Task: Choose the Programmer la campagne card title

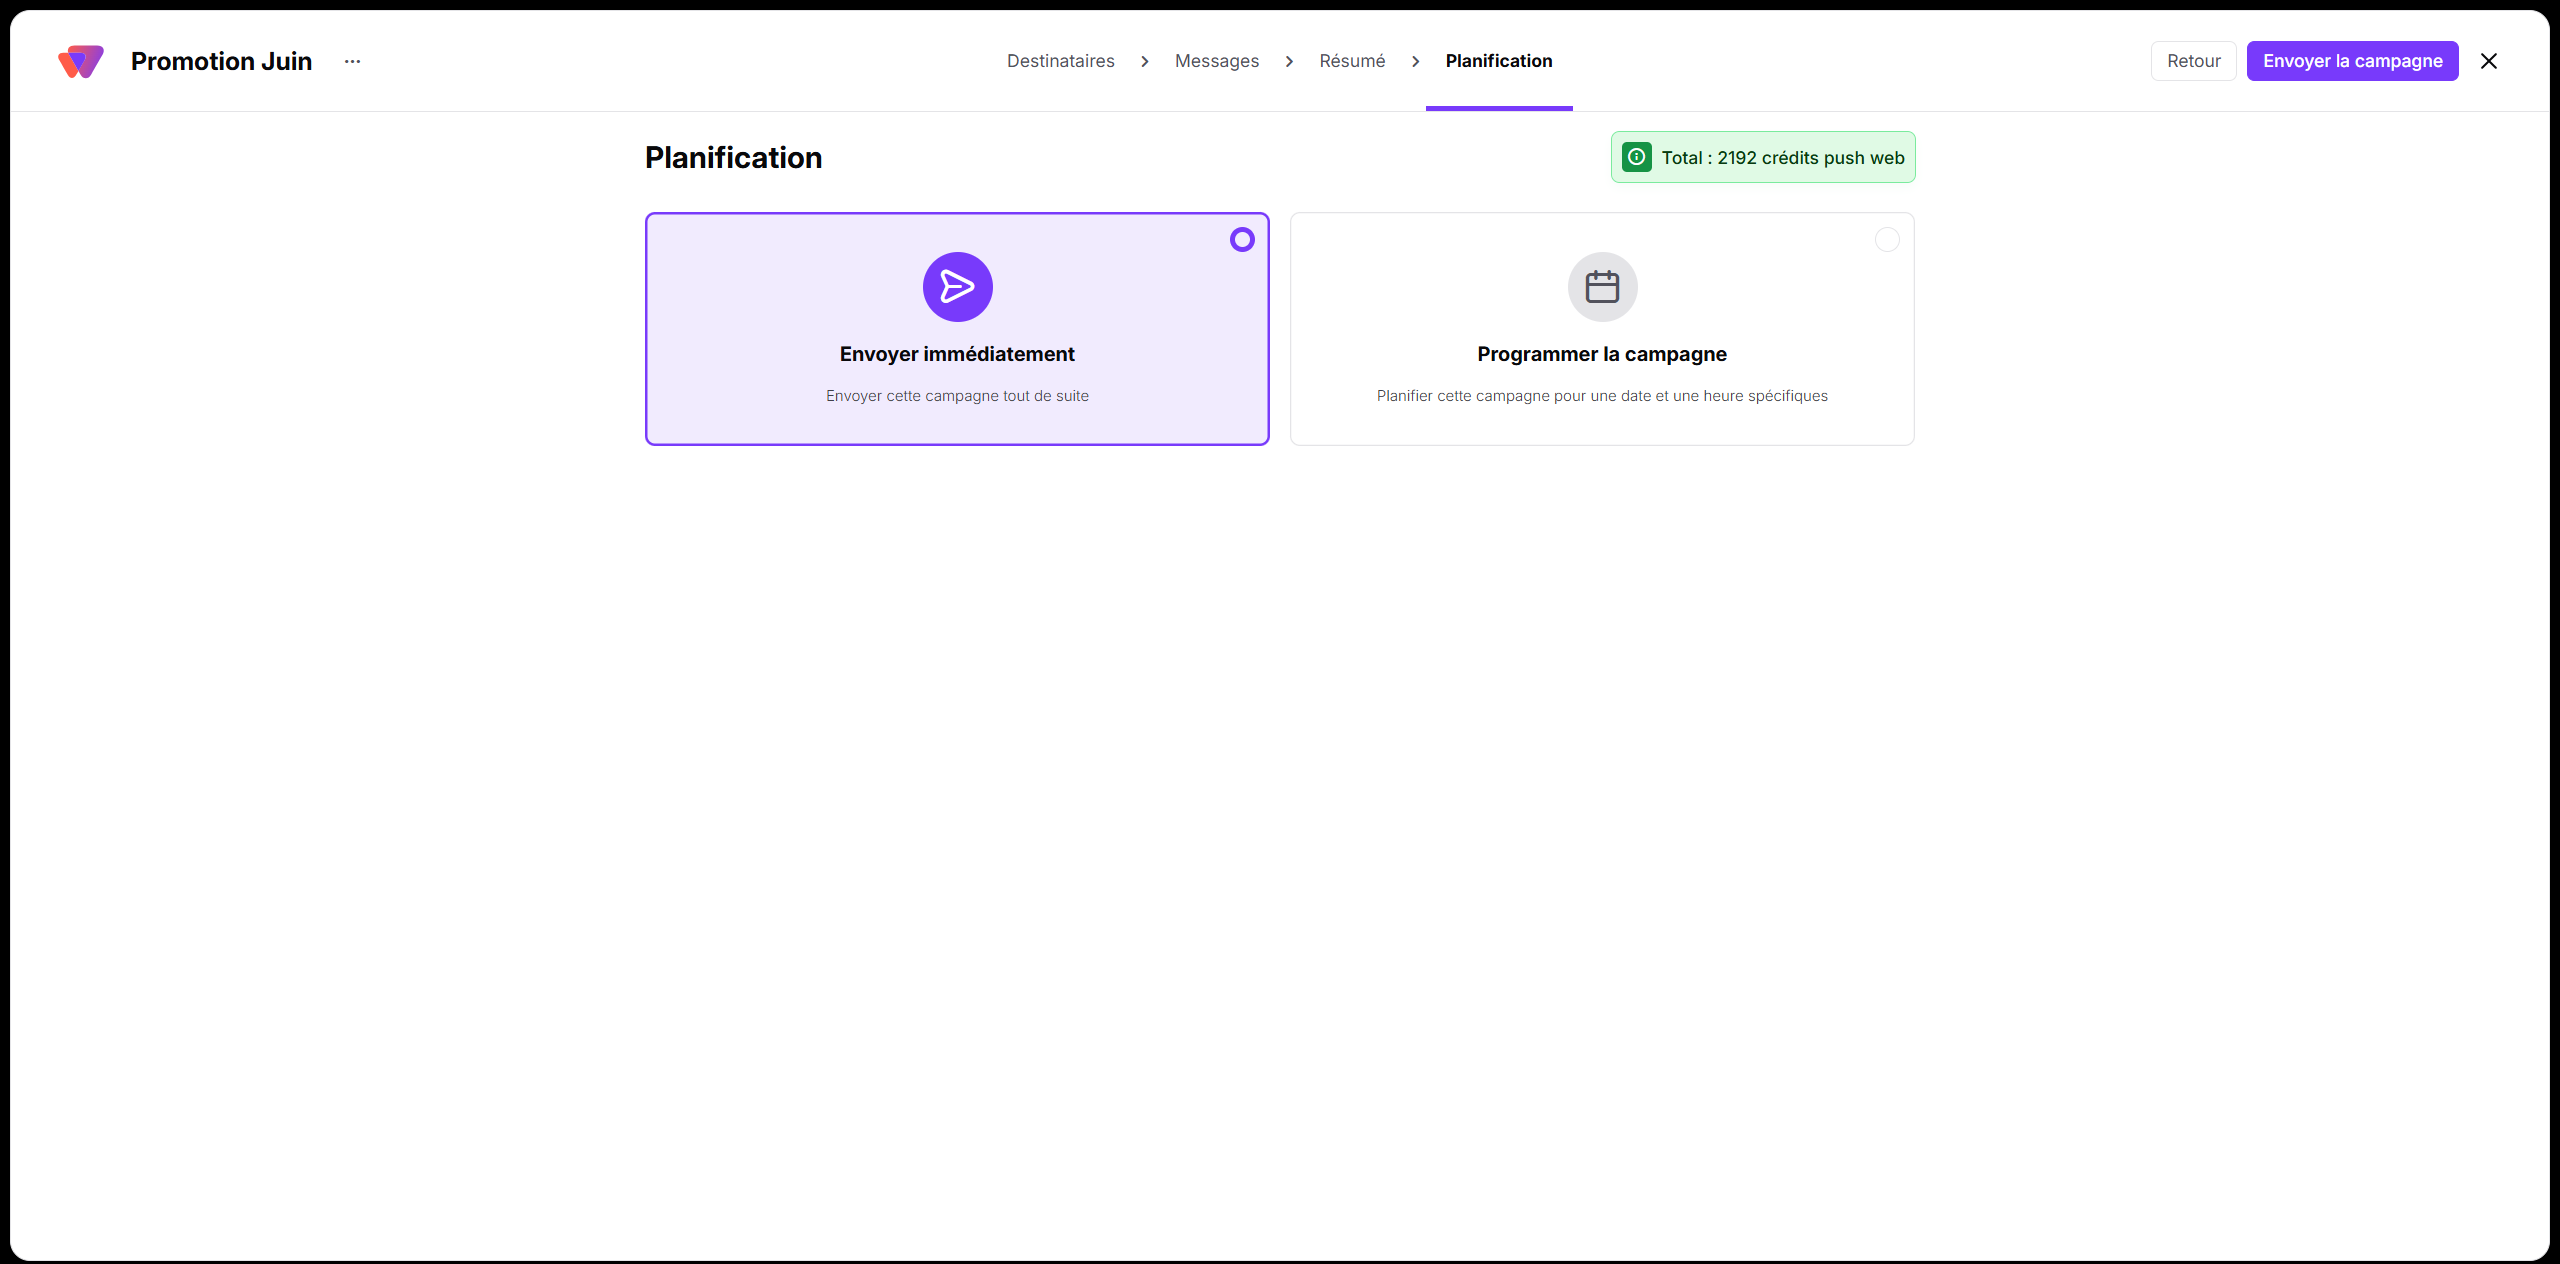Action: point(1602,354)
